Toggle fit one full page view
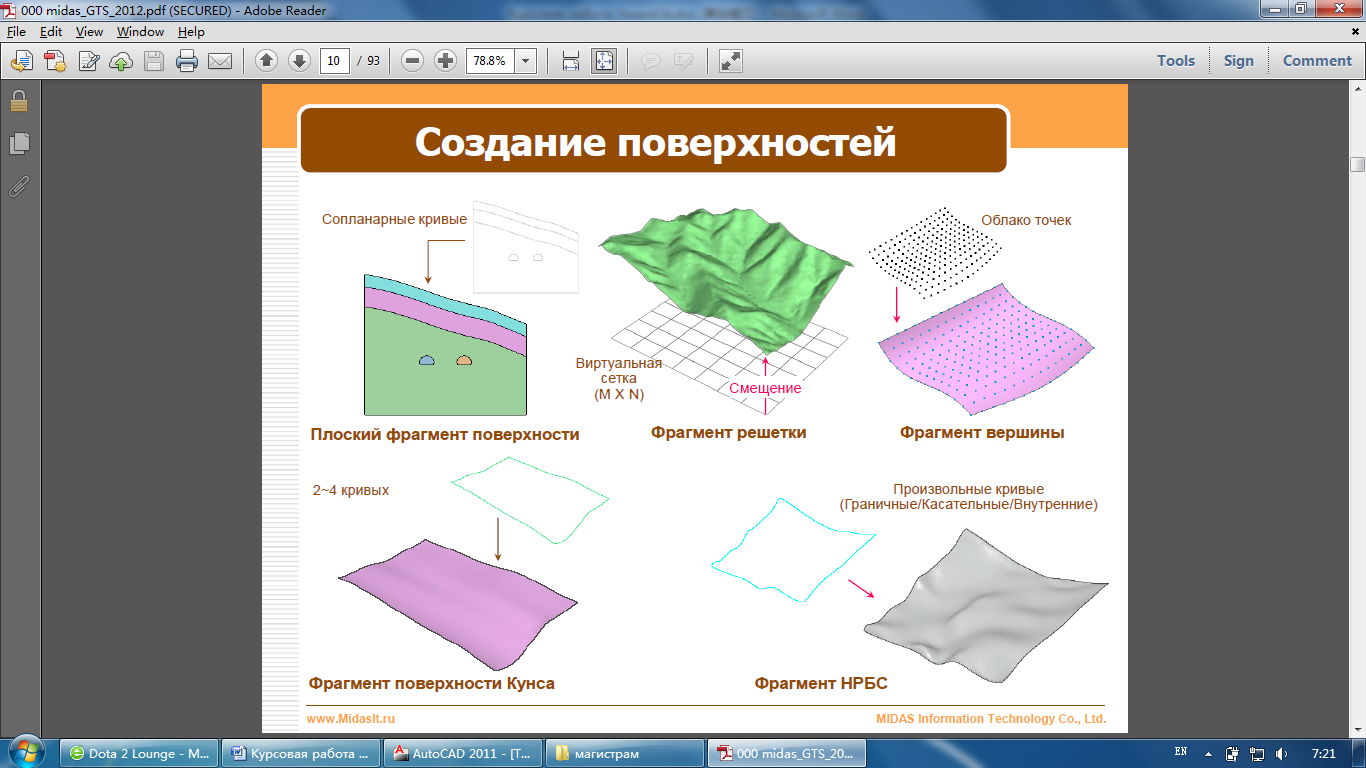The image size is (1366, 768). click(x=604, y=61)
